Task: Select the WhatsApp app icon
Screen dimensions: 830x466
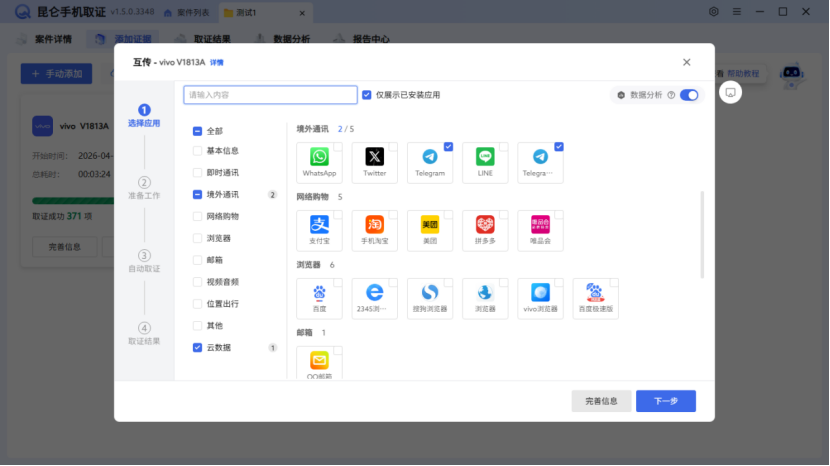Action: pyautogui.click(x=319, y=157)
